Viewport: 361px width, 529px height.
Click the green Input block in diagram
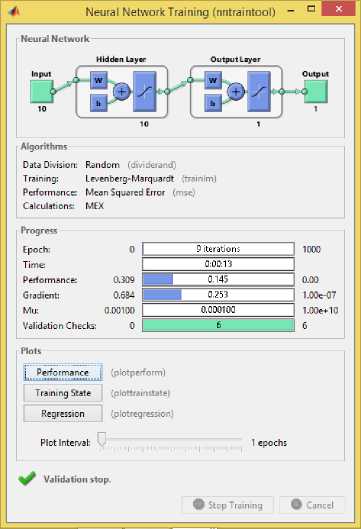coord(41,91)
